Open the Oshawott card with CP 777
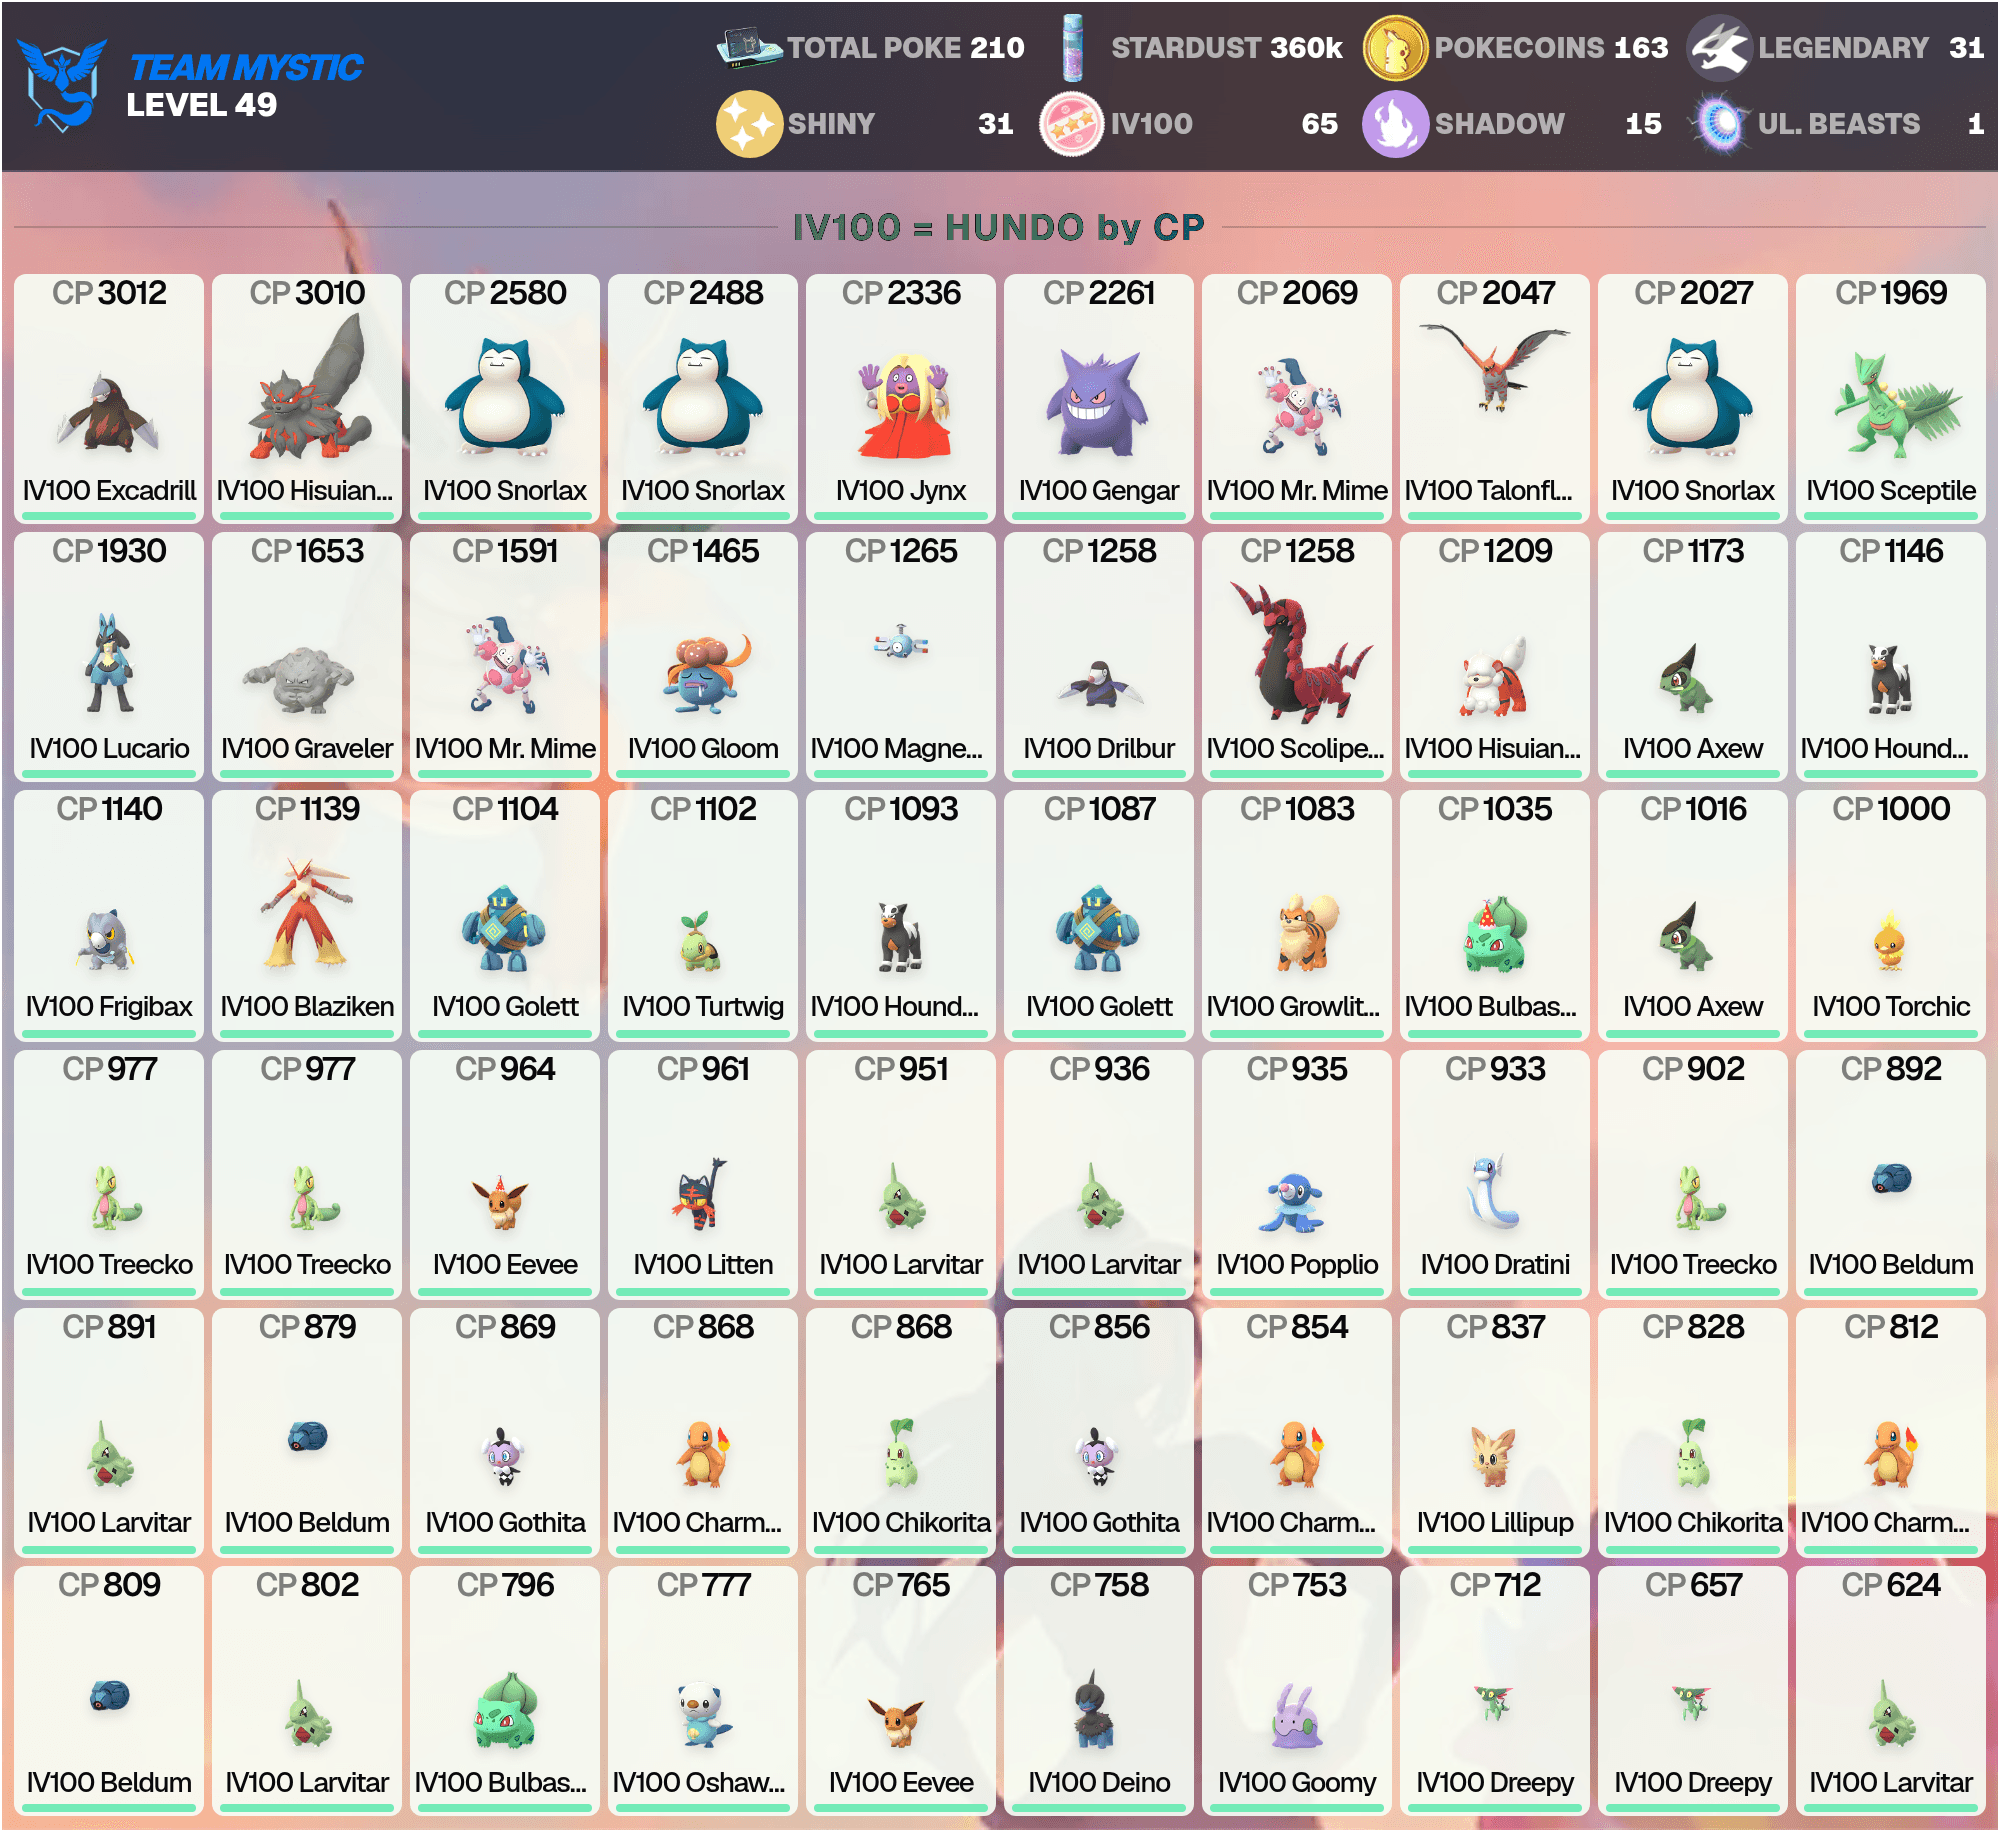This screenshot has width=2000, height=1830. tap(703, 1689)
